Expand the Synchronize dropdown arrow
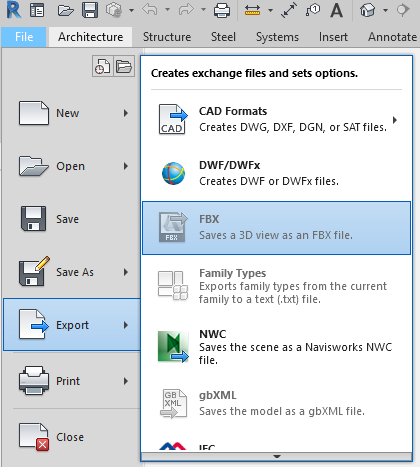The width and height of the screenshot is (420, 467). 132,10
